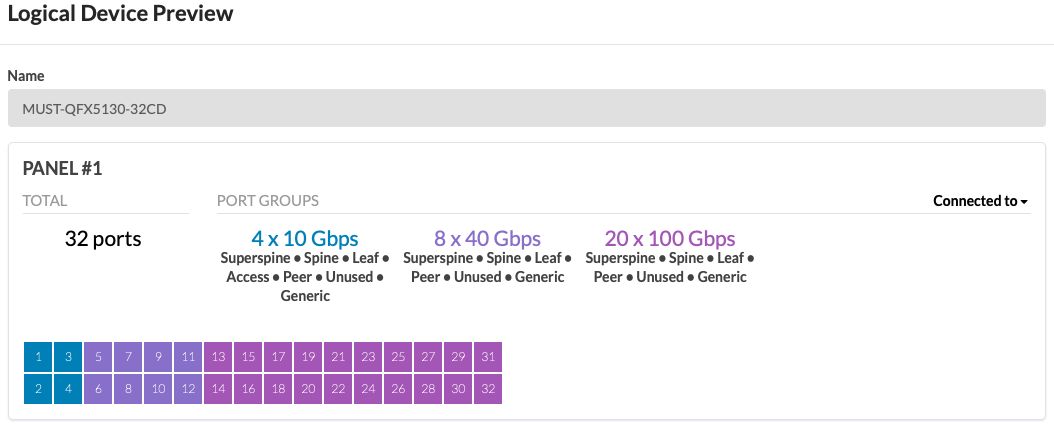This screenshot has width=1054, height=430.
Task: Click the 4 x 10 Gbps port group
Action: tap(304, 239)
